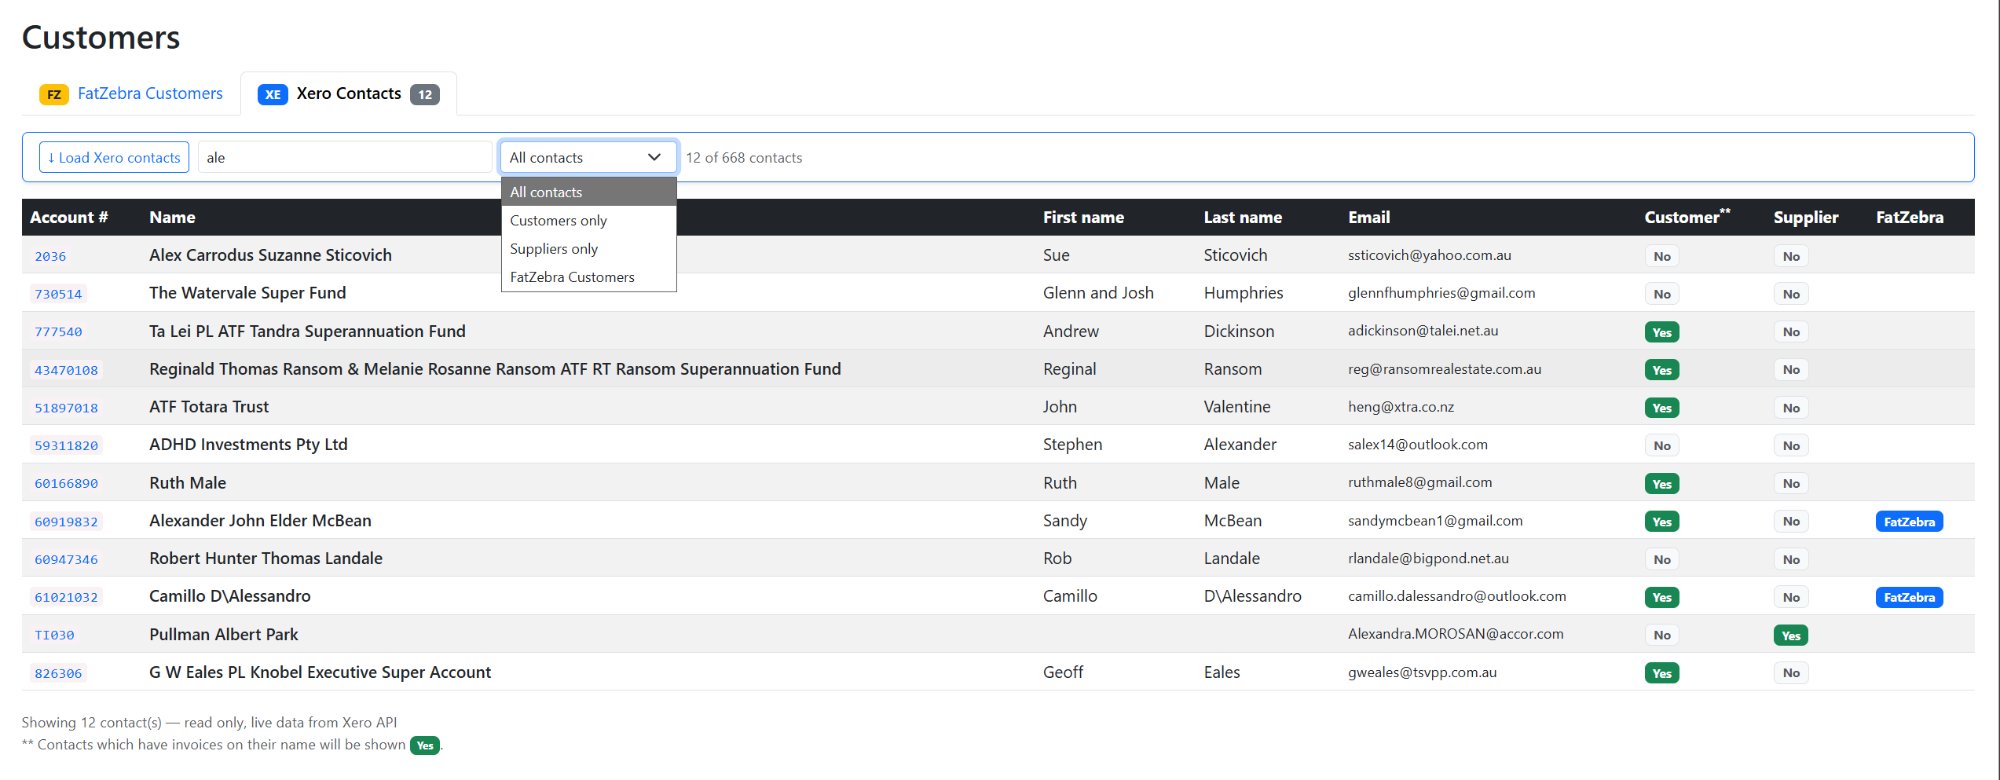
Task: Click Supplier No badge for The Watervale Super Fund
Action: click(x=1790, y=294)
